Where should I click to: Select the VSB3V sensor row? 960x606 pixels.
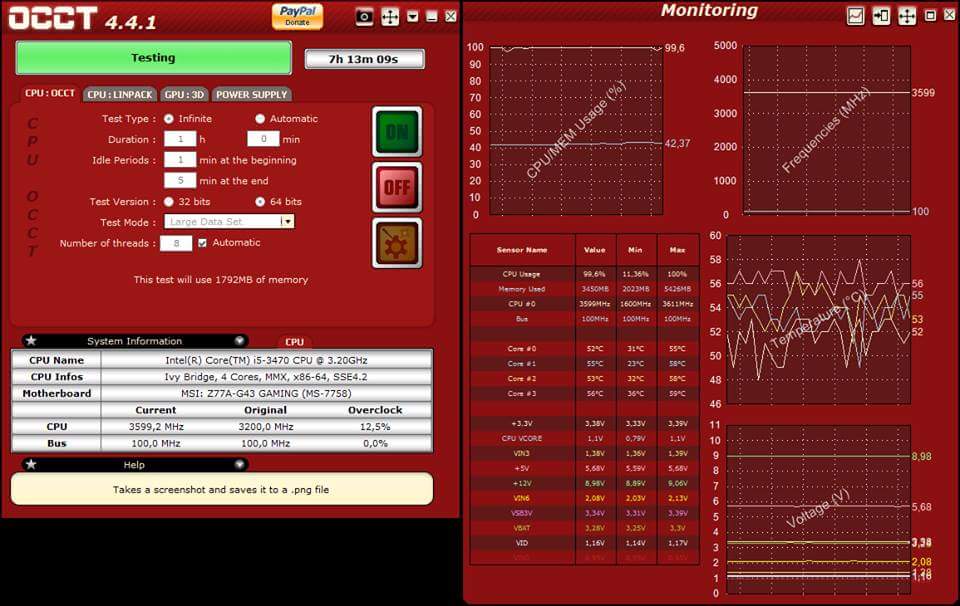[x=585, y=513]
